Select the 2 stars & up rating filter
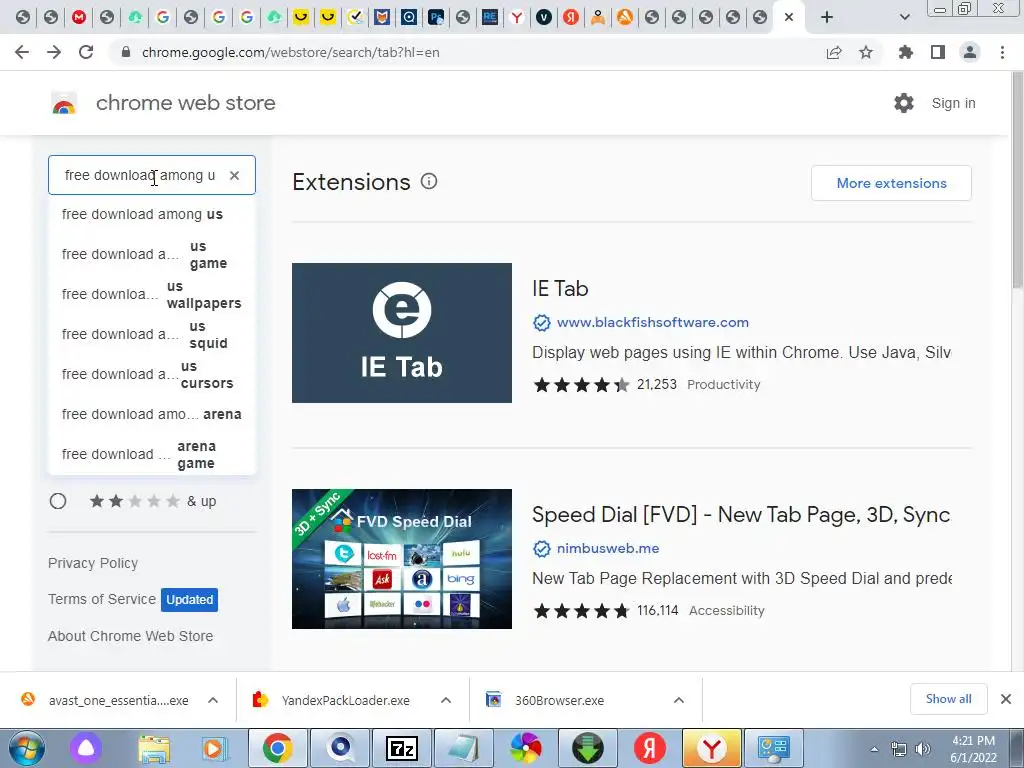 pyautogui.click(x=58, y=501)
